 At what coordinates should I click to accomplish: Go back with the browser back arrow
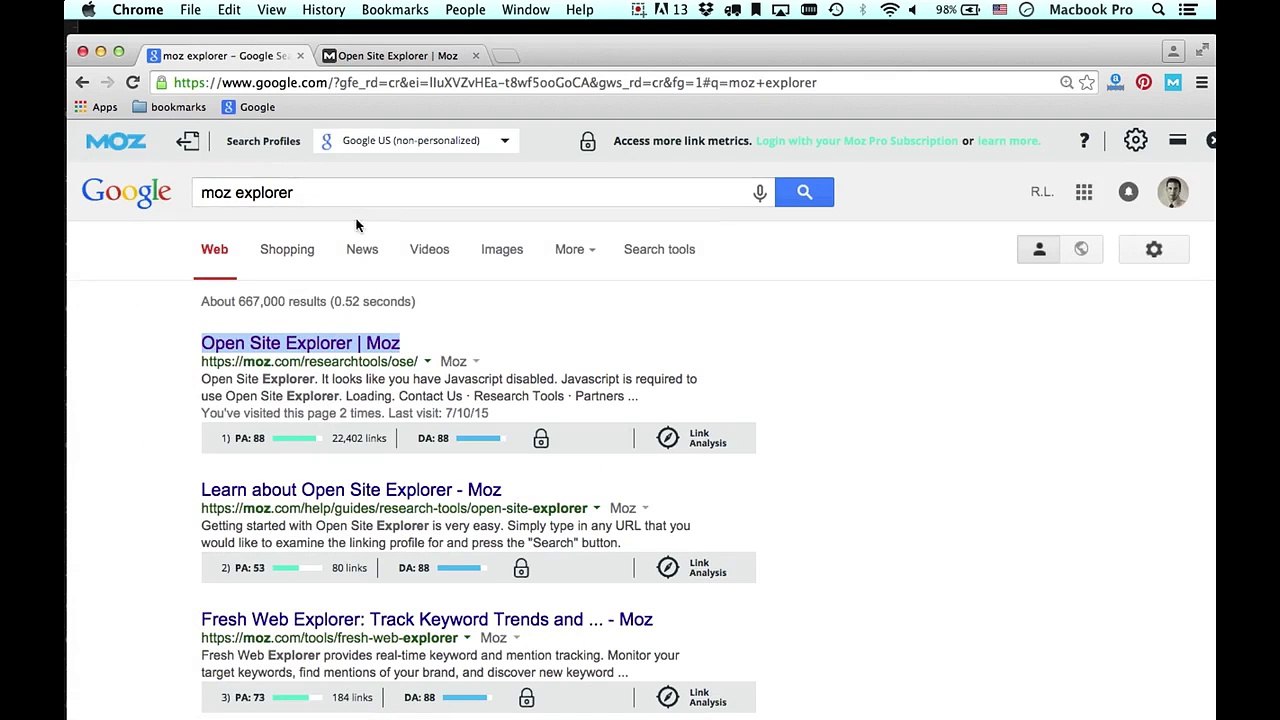[82, 83]
